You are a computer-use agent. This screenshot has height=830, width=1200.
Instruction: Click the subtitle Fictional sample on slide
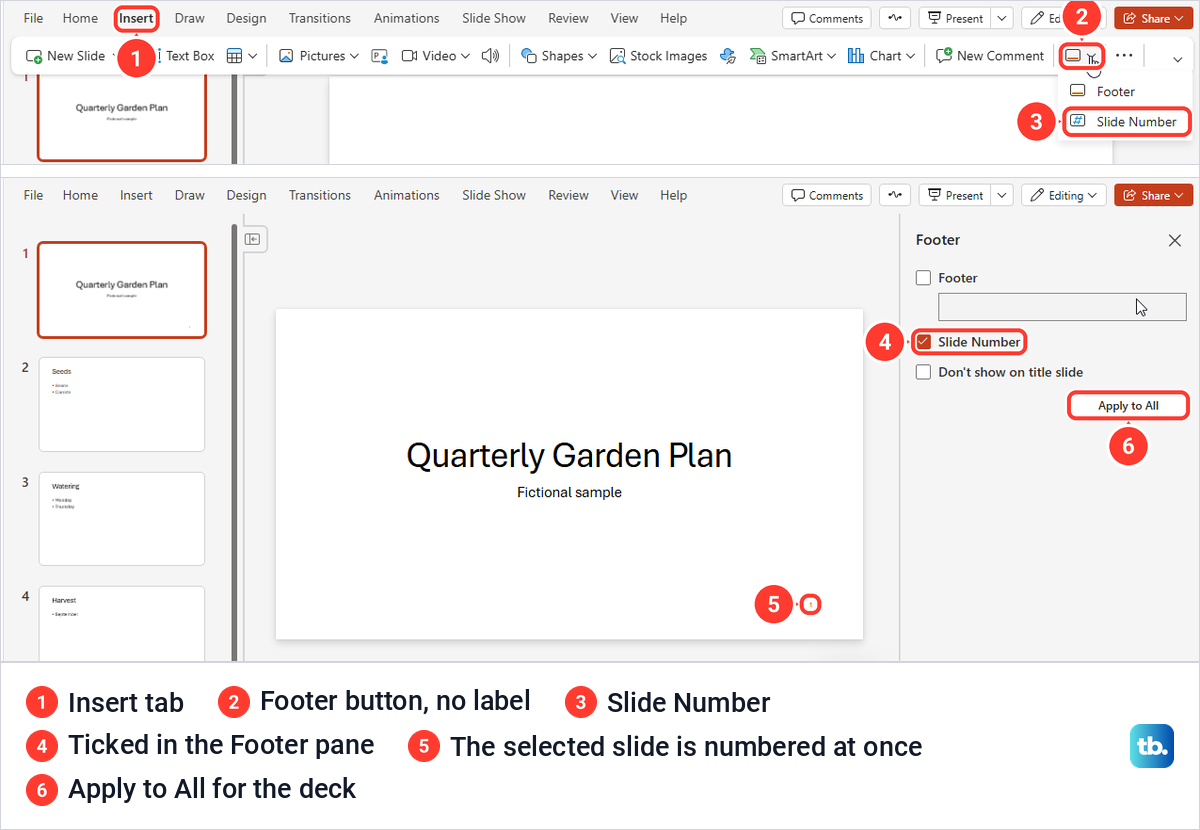point(569,492)
